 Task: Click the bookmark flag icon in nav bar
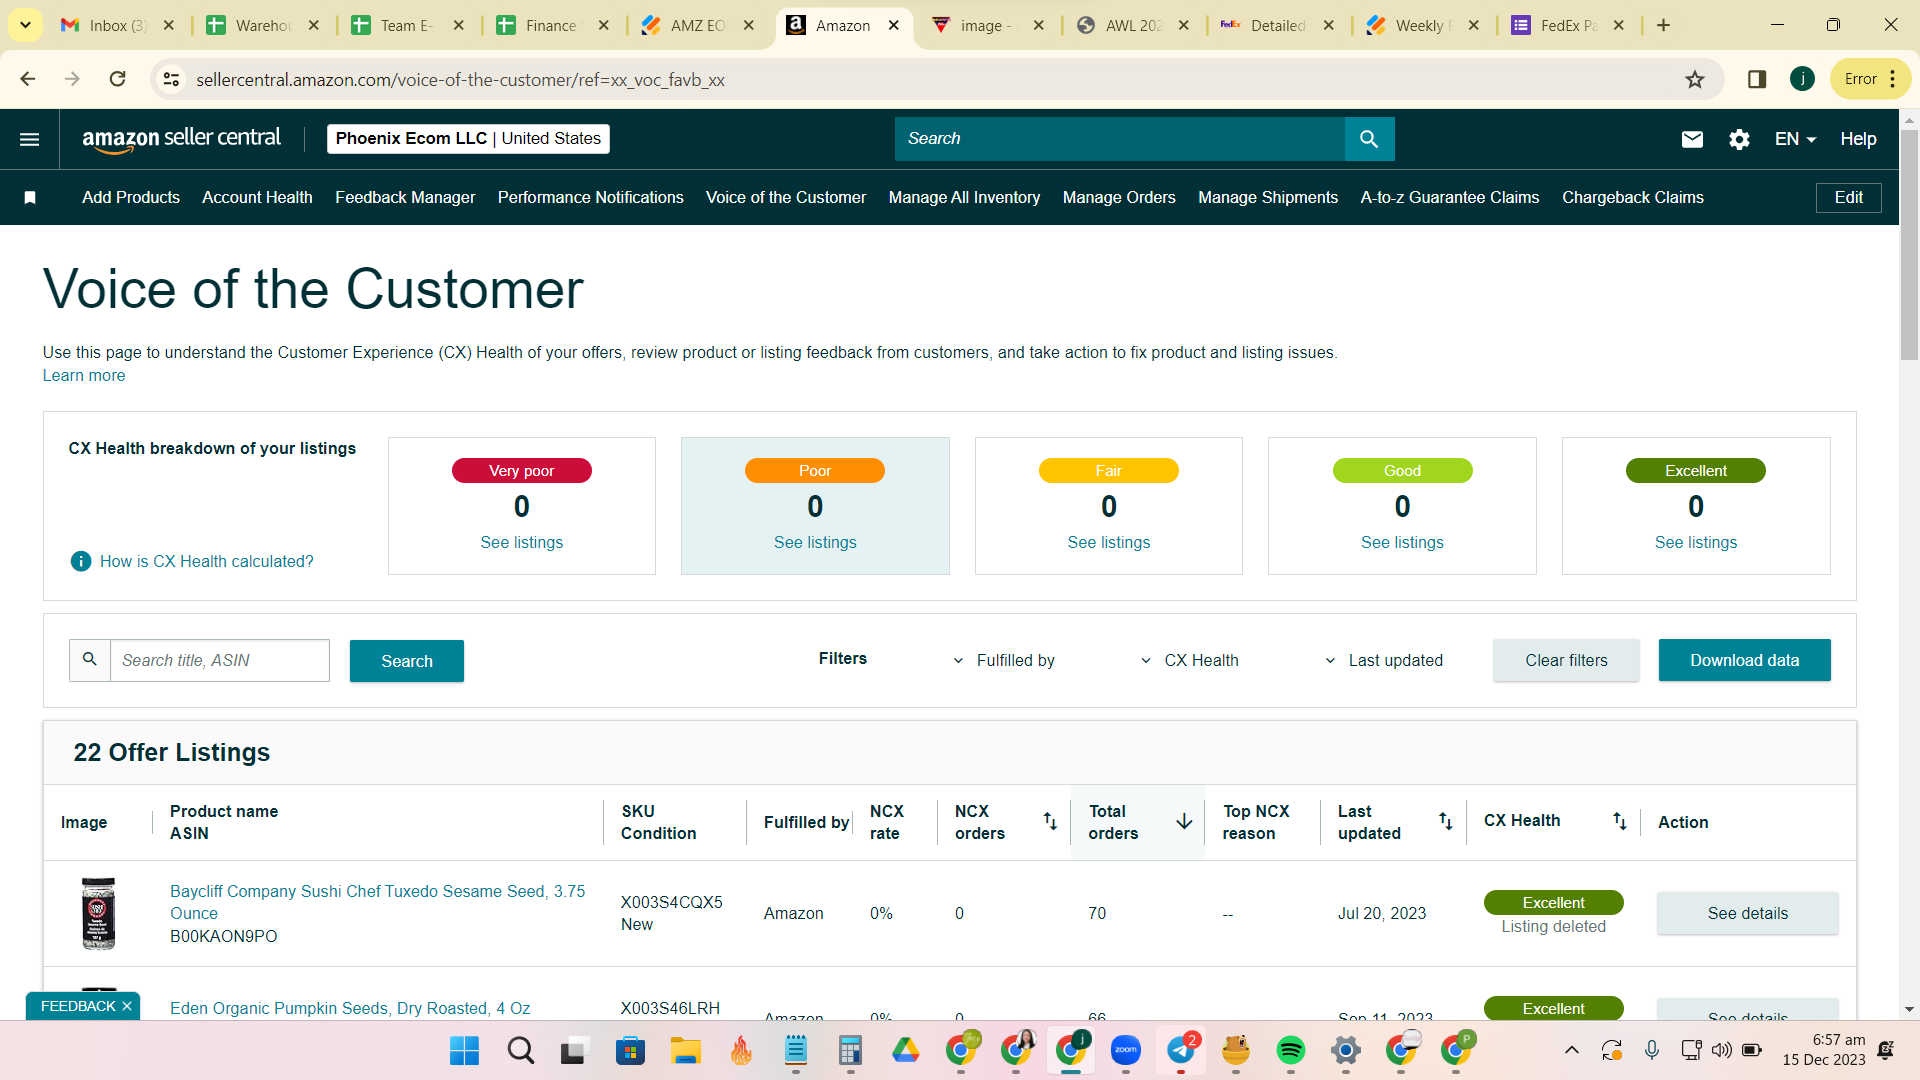(30, 198)
